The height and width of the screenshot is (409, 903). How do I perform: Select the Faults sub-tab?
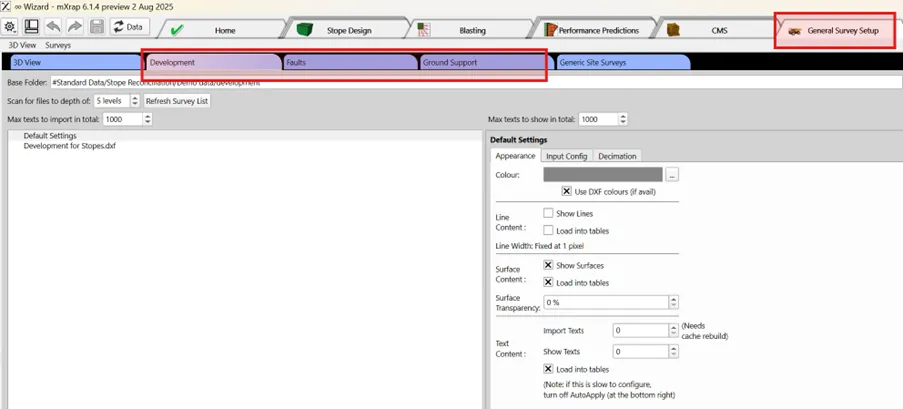(350, 62)
